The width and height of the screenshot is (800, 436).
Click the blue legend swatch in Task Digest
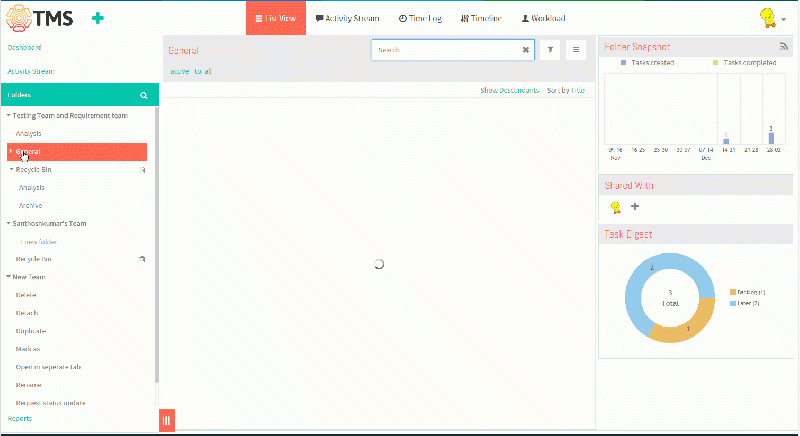(x=733, y=303)
